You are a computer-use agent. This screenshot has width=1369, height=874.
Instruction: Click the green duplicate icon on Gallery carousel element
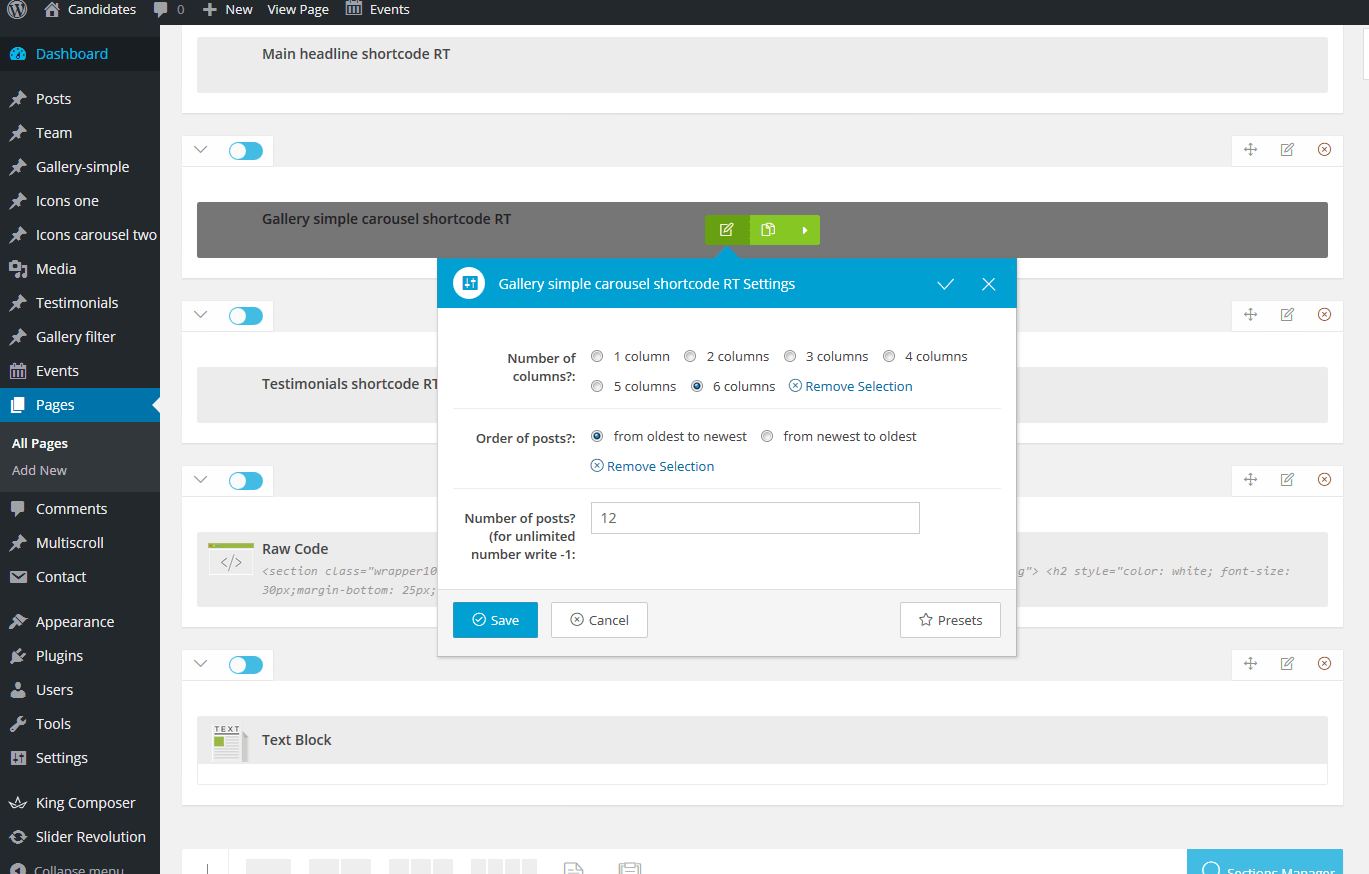(x=768, y=230)
